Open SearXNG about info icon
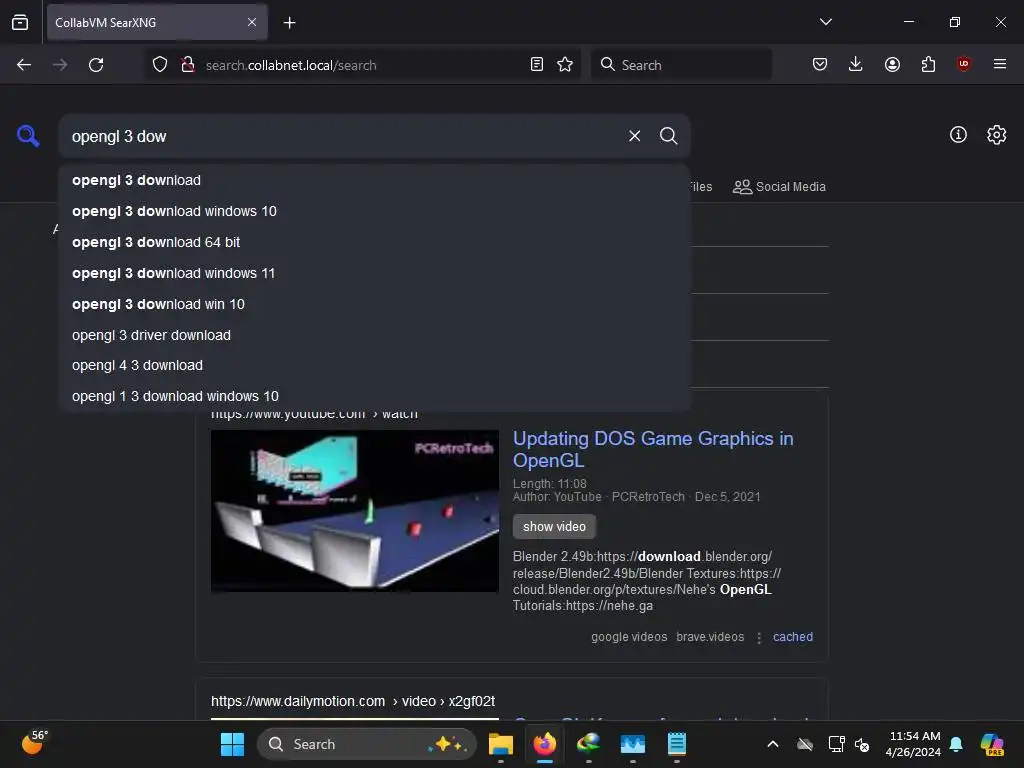Viewport: 1024px width, 768px height. click(x=958, y=135)
